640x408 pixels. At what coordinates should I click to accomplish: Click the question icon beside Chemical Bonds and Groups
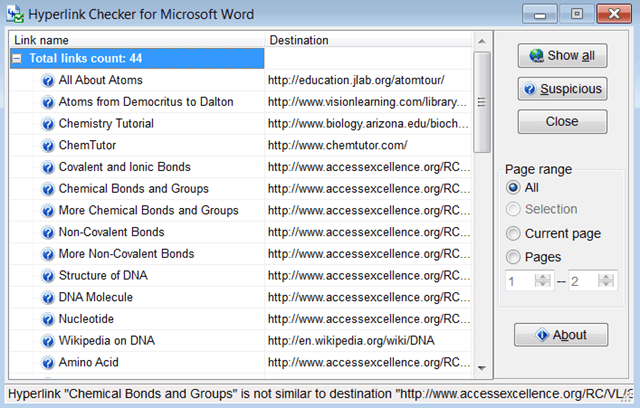[48, 189]
